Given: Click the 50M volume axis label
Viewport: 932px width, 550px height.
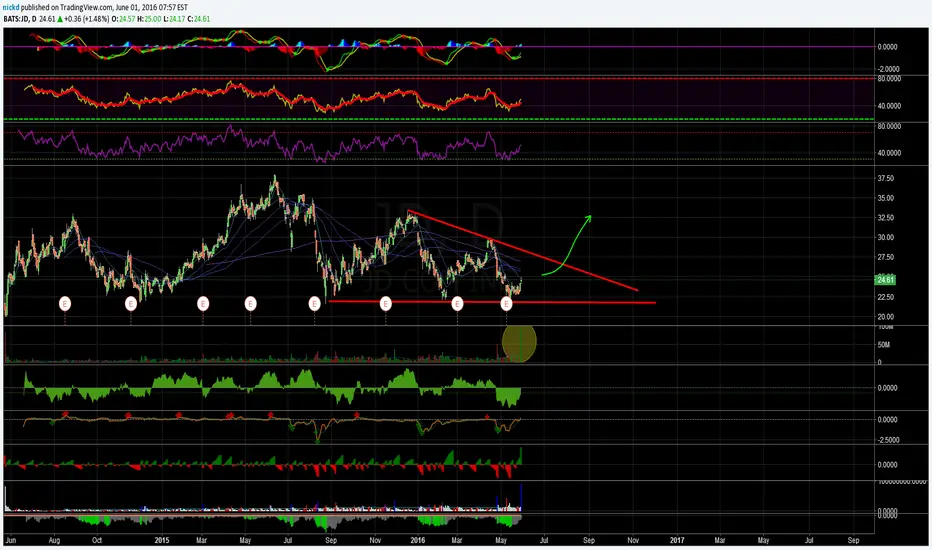Looking at the screenshot, I should click(x=883, y=345).
